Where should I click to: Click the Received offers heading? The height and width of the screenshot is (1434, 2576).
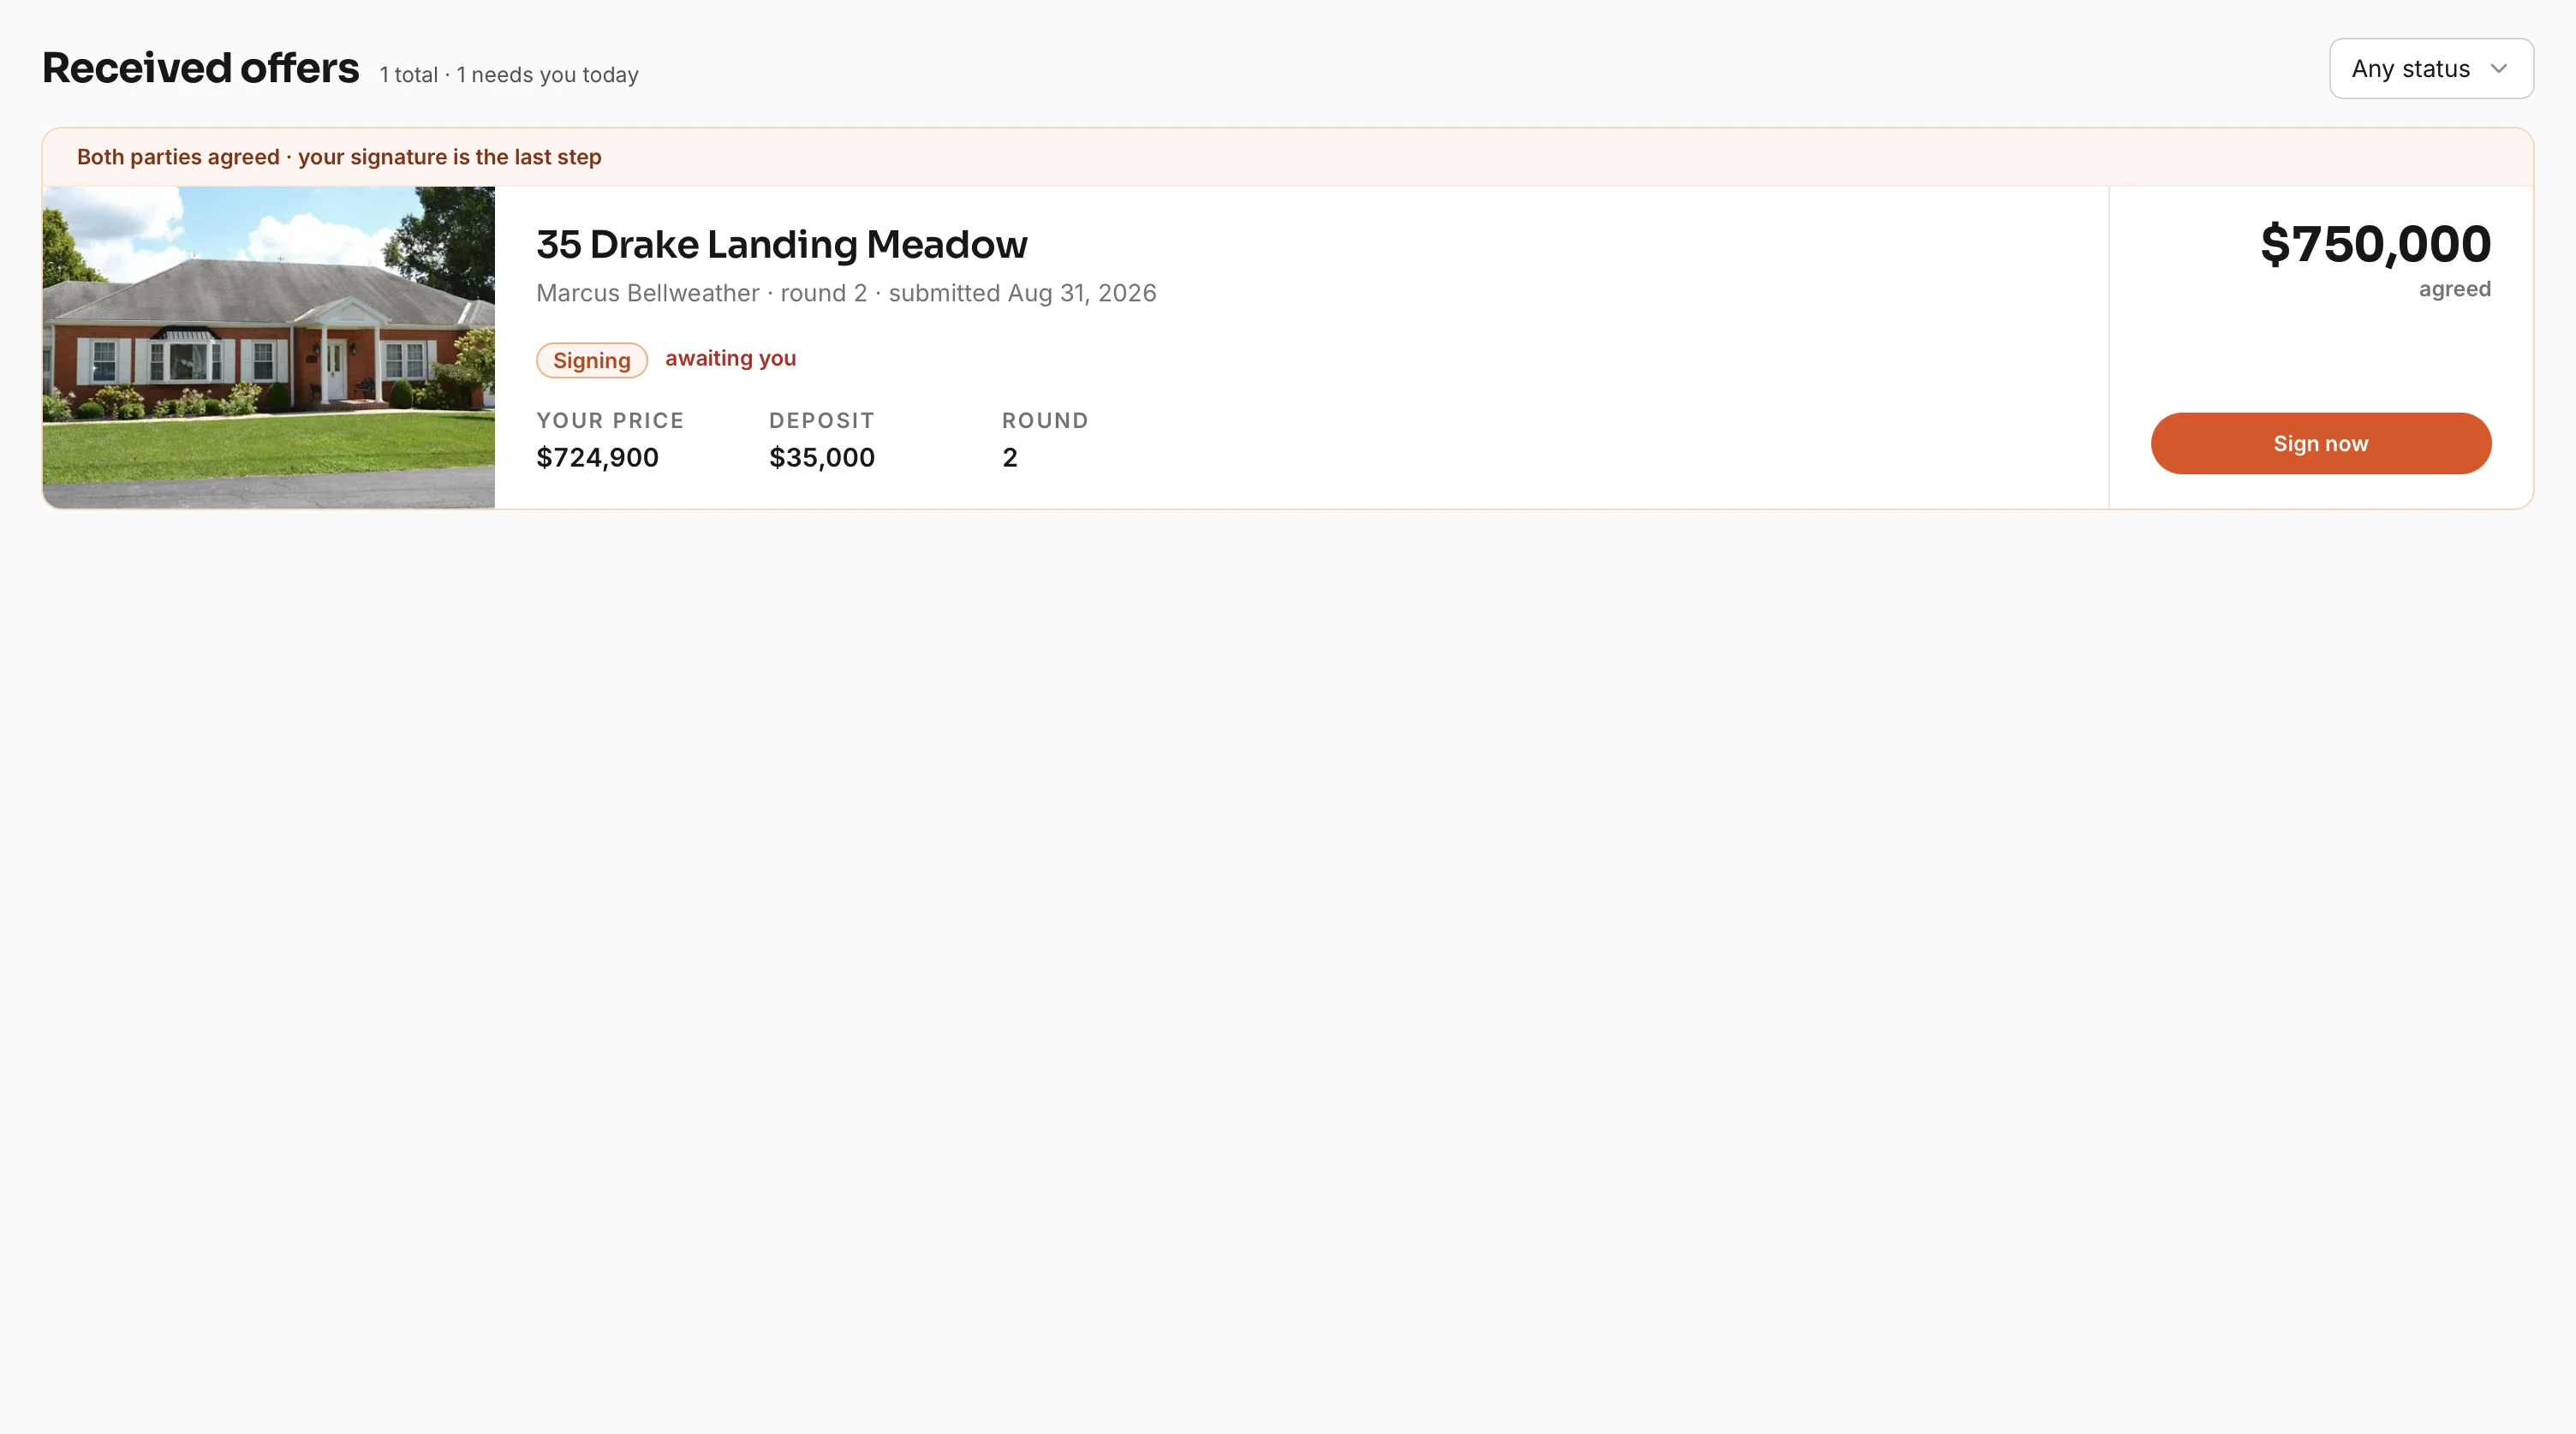(200, 68)
